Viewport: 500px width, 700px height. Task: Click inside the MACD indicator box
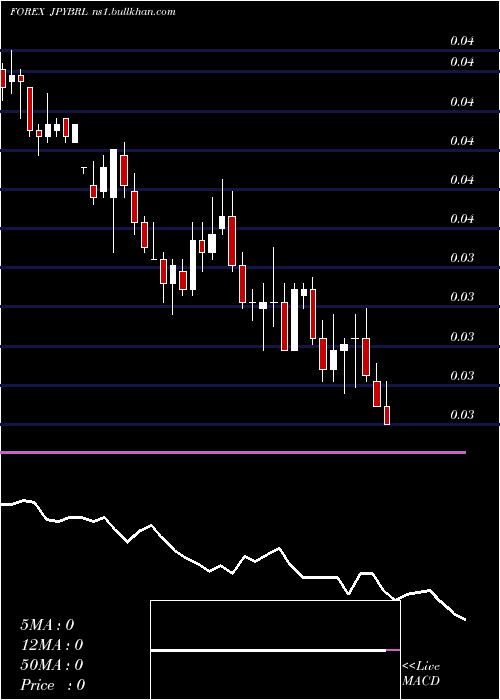click(x=275, y=650)
